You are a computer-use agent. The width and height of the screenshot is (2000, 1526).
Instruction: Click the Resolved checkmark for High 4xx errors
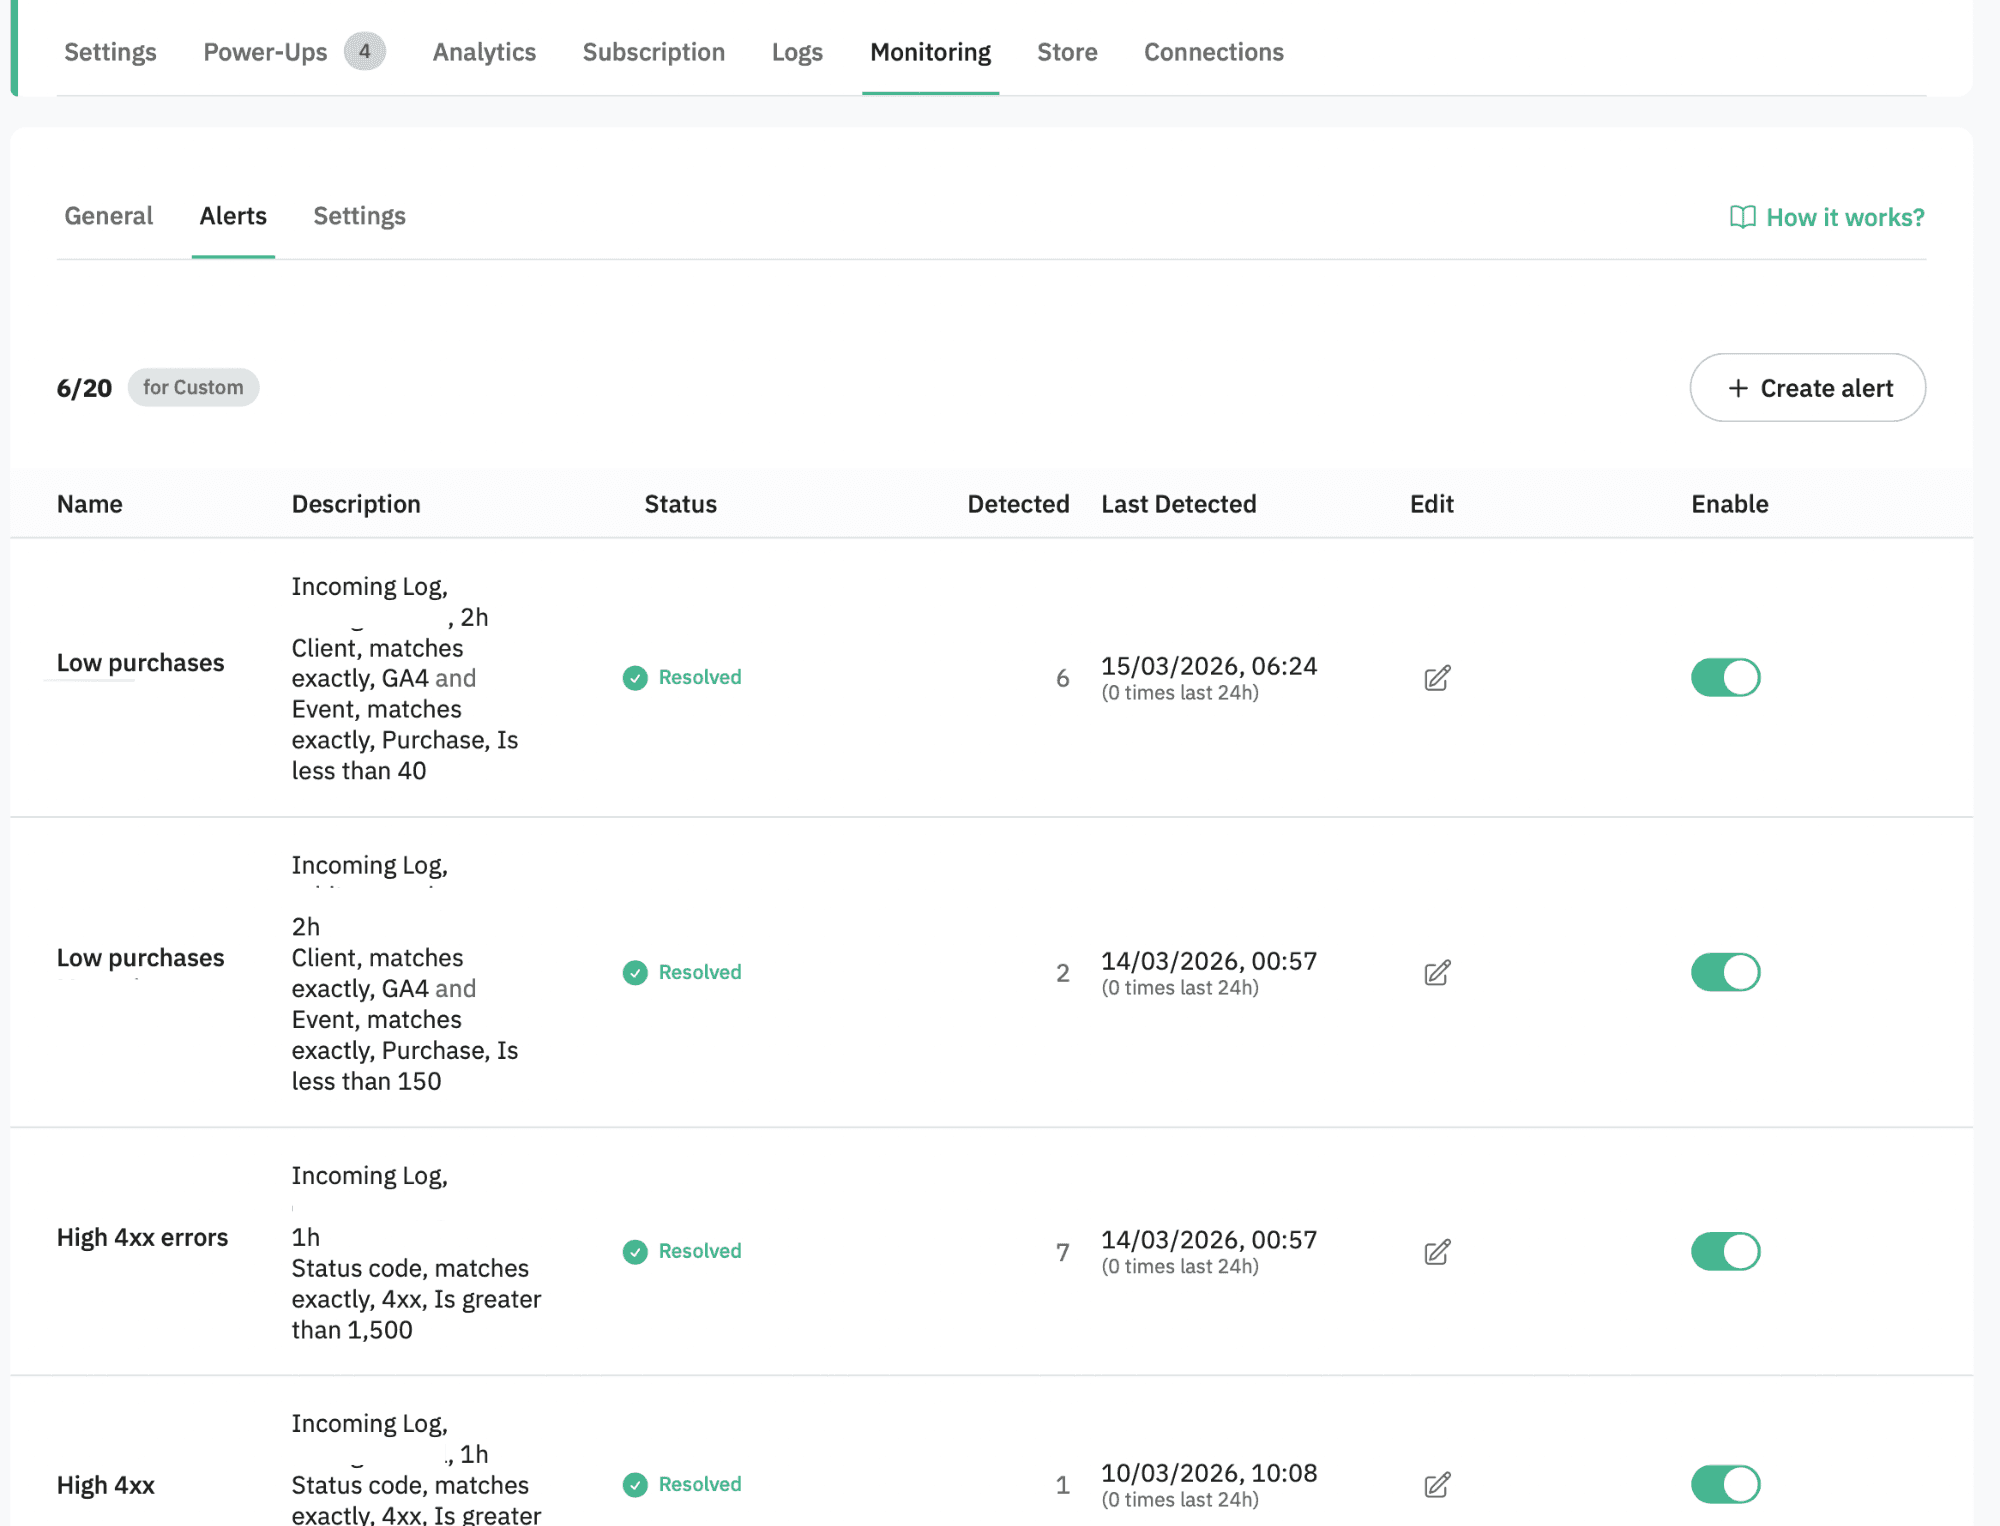(635, 1251)
